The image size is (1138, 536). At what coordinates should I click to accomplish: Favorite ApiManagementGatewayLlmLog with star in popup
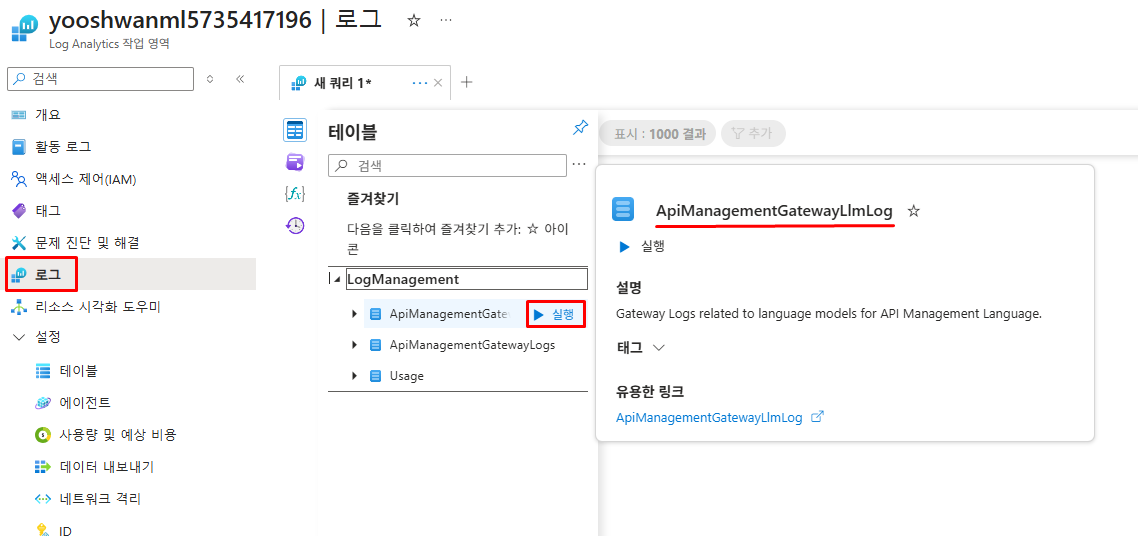[914, 211]
